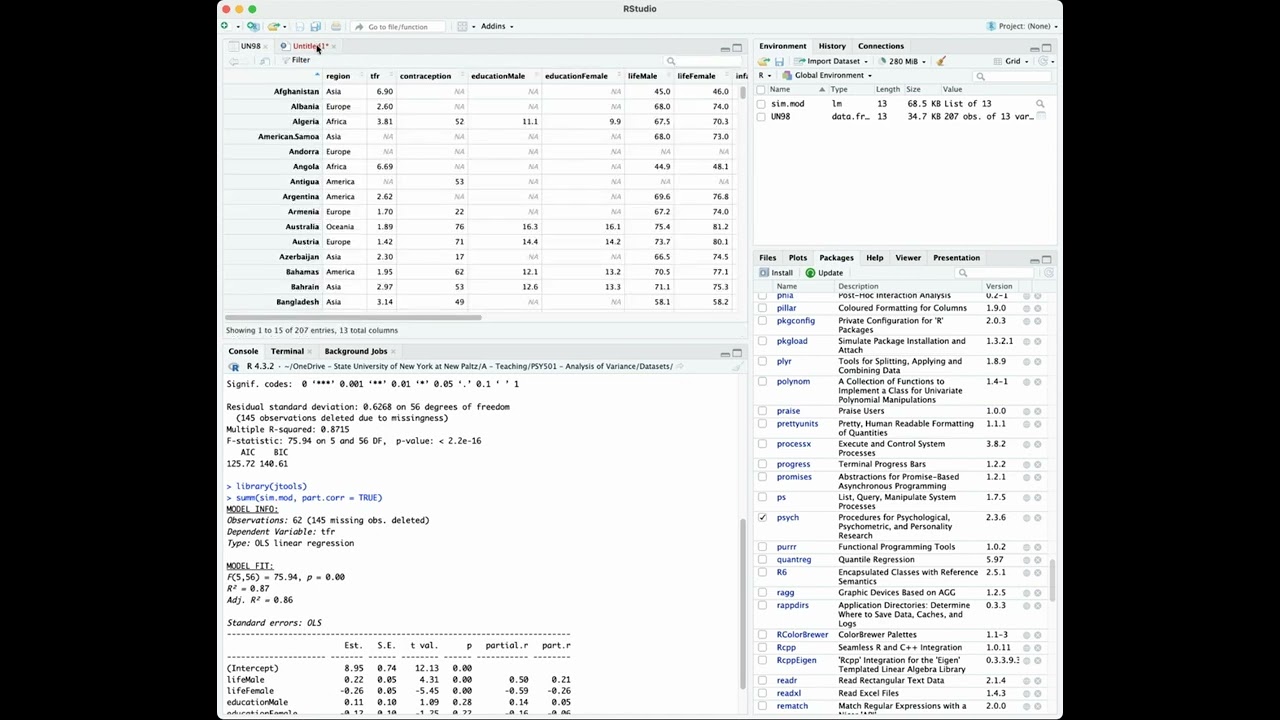Switch to the Plots tab

tap(798, 258)
